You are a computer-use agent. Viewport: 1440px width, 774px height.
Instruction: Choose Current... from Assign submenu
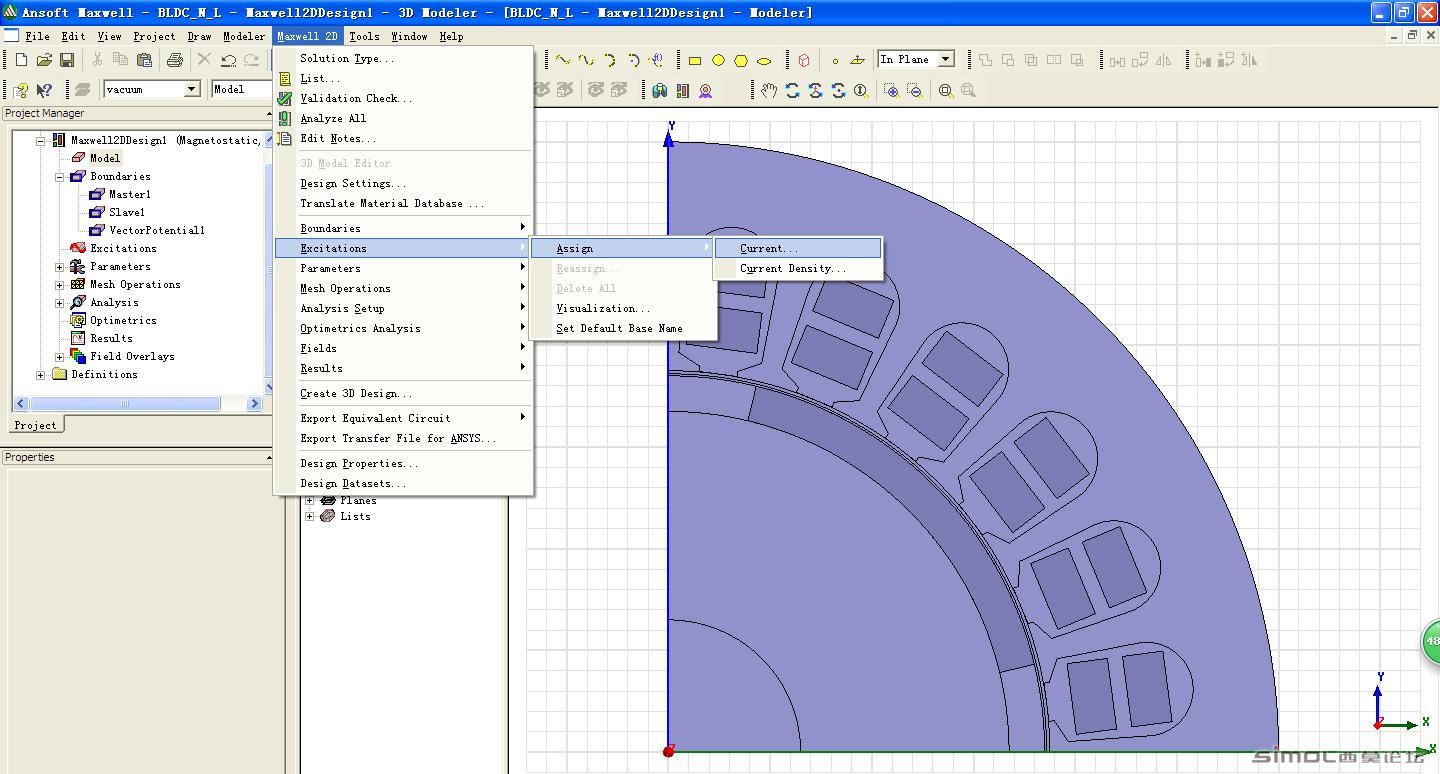798,248
